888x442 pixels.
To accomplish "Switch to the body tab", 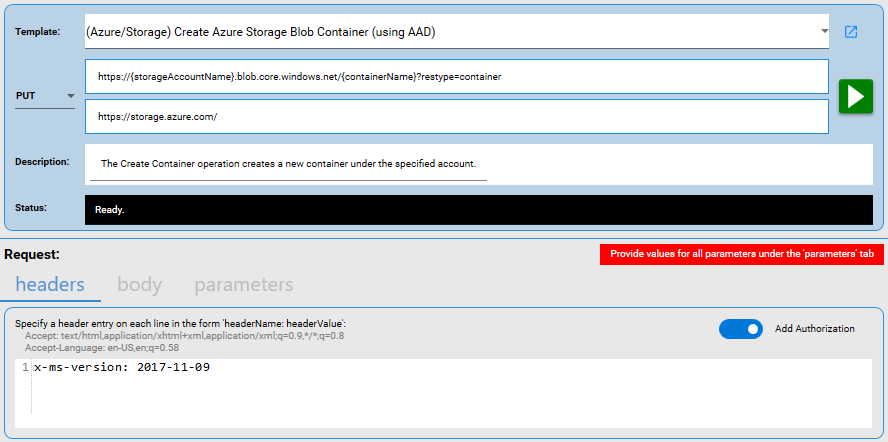I will 139,285.
